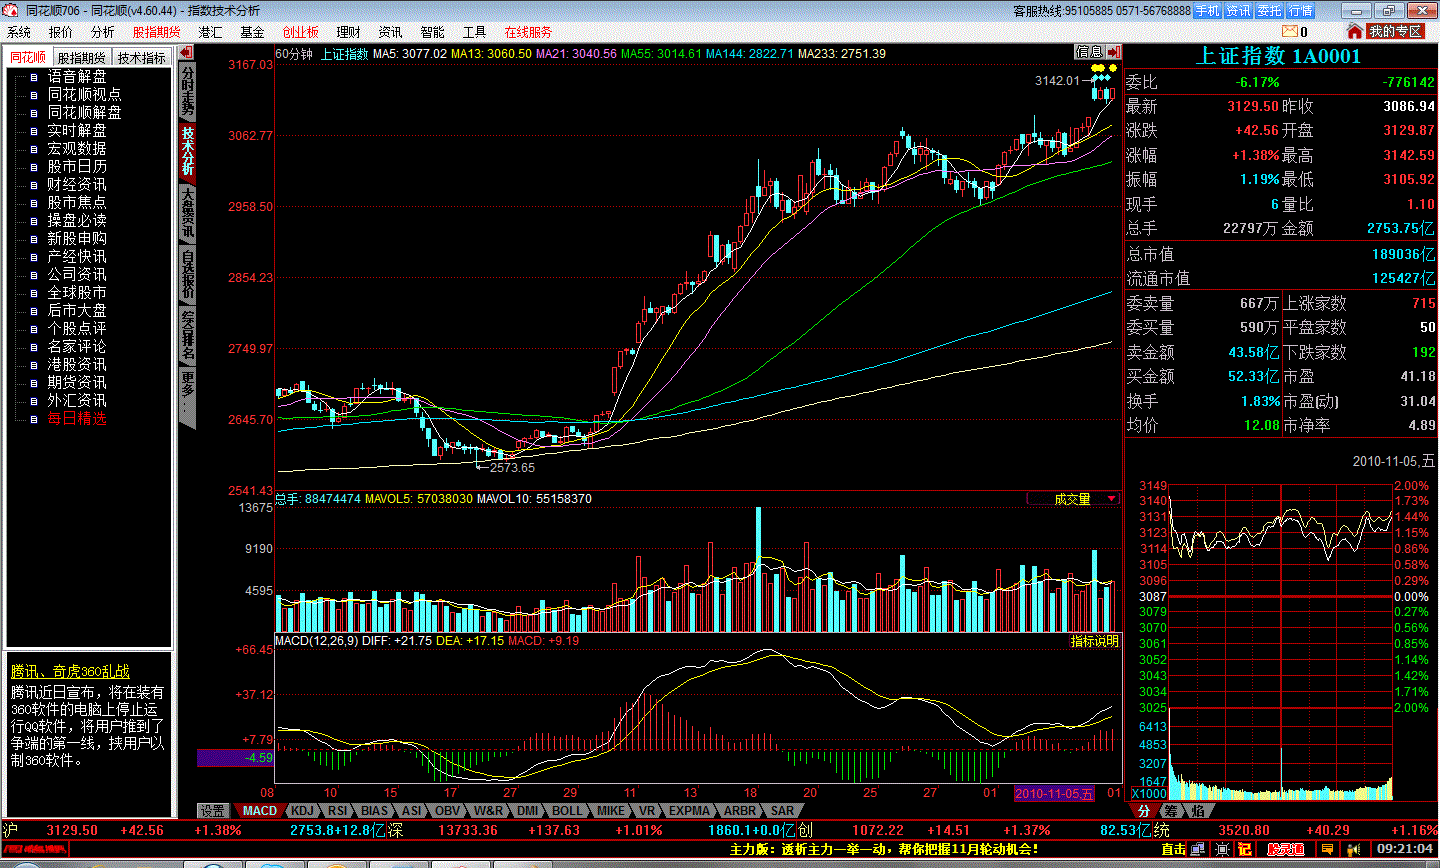
Task: Open the 港汇 menu
Action: tap(210, 32)
